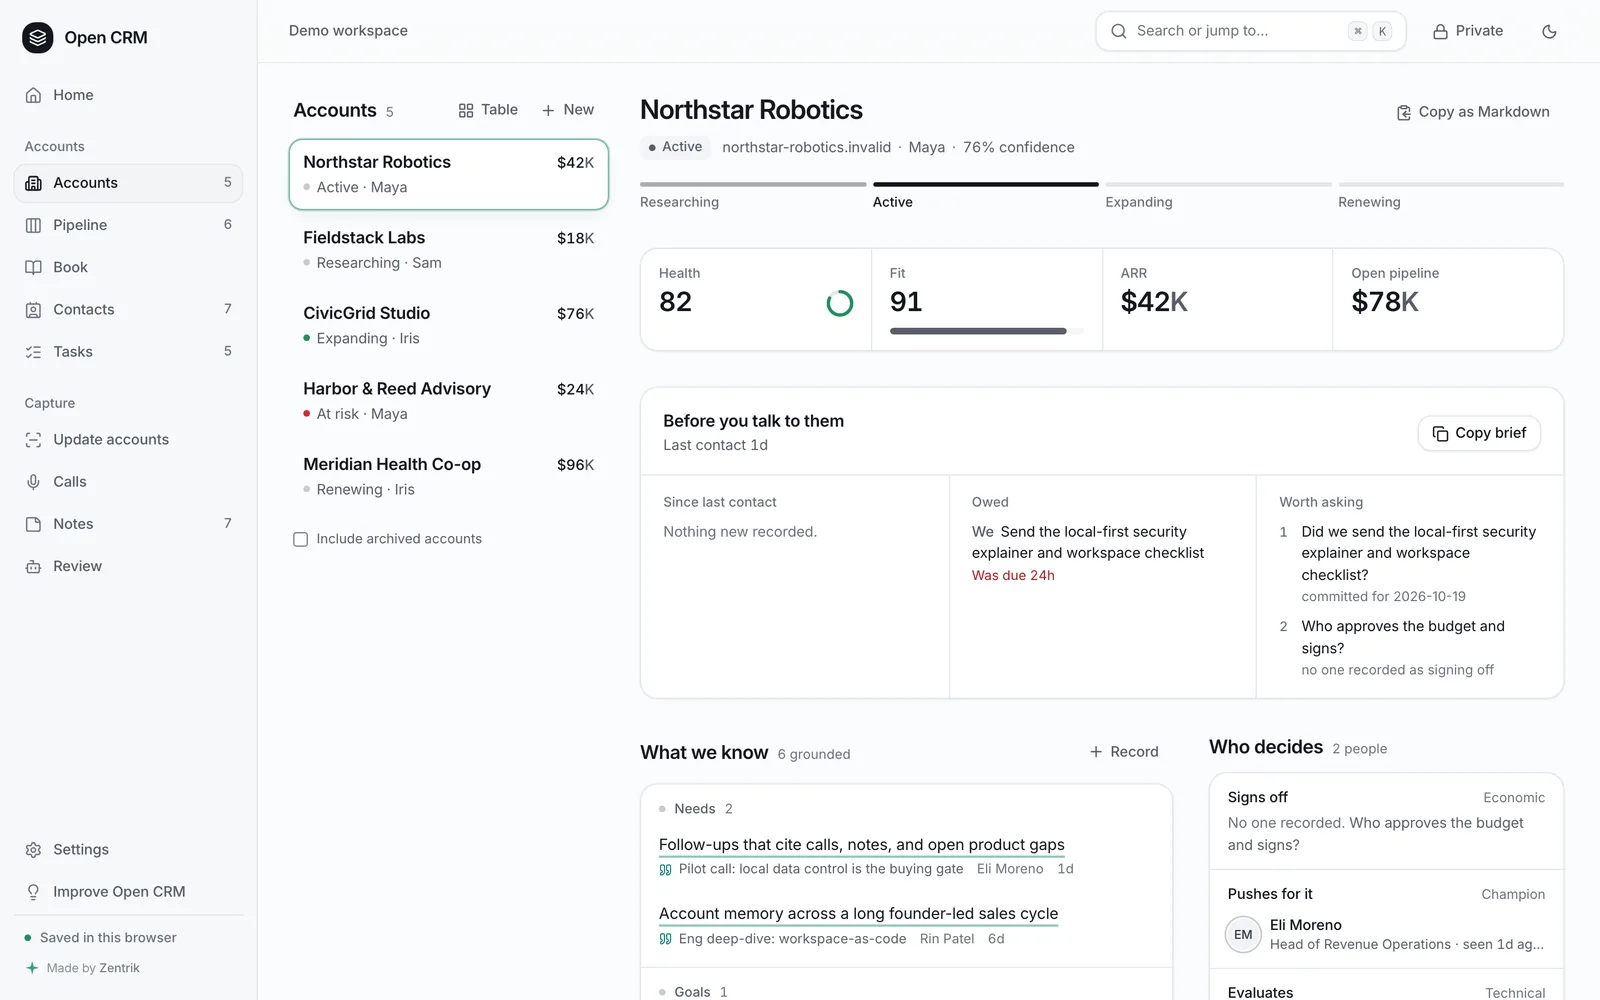Click the 76% confidence text
This screenshot has height=1000, width=1600.
(x=1019, y=147)
